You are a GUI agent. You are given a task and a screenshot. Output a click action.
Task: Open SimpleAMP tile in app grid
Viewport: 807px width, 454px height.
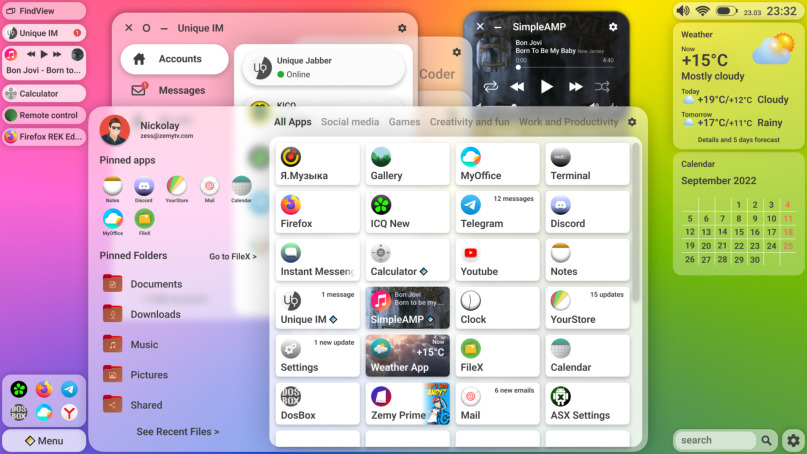408,308
